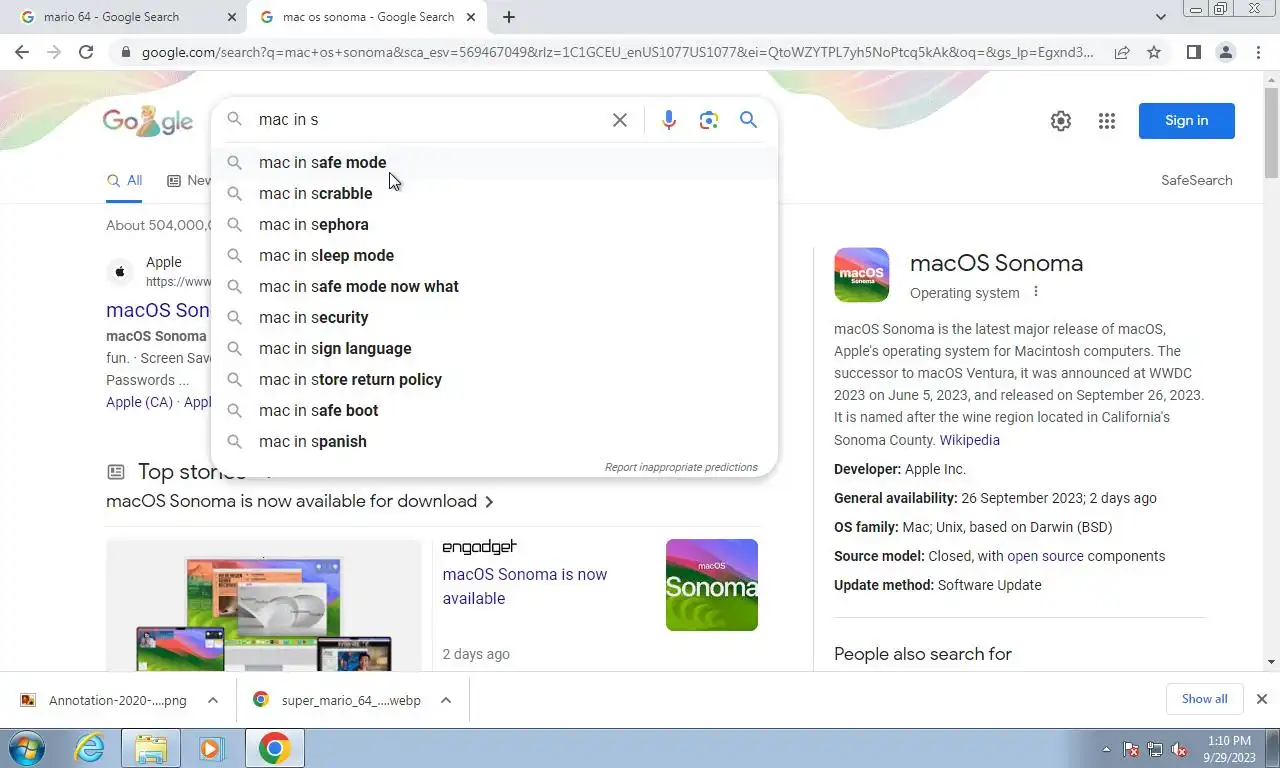Open Windows Media Player from taskbar
1280x768 pixels.
[210, 748]
